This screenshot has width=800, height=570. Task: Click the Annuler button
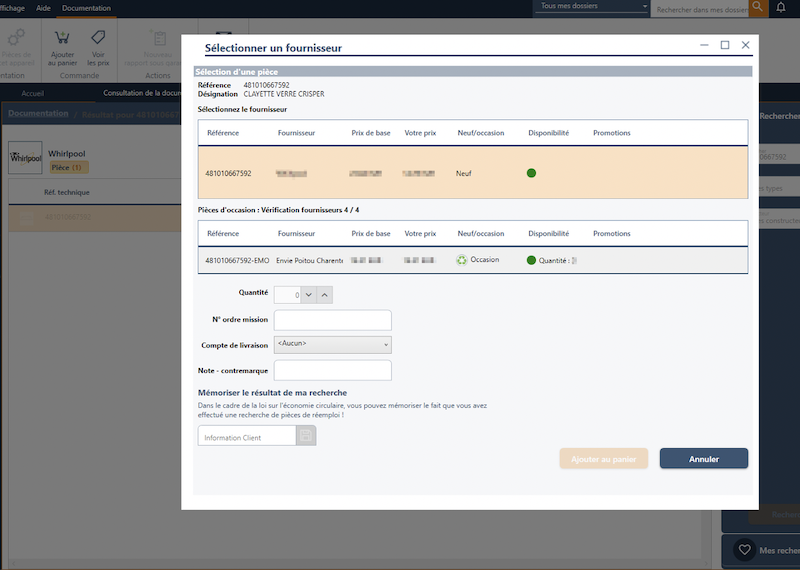703,459
